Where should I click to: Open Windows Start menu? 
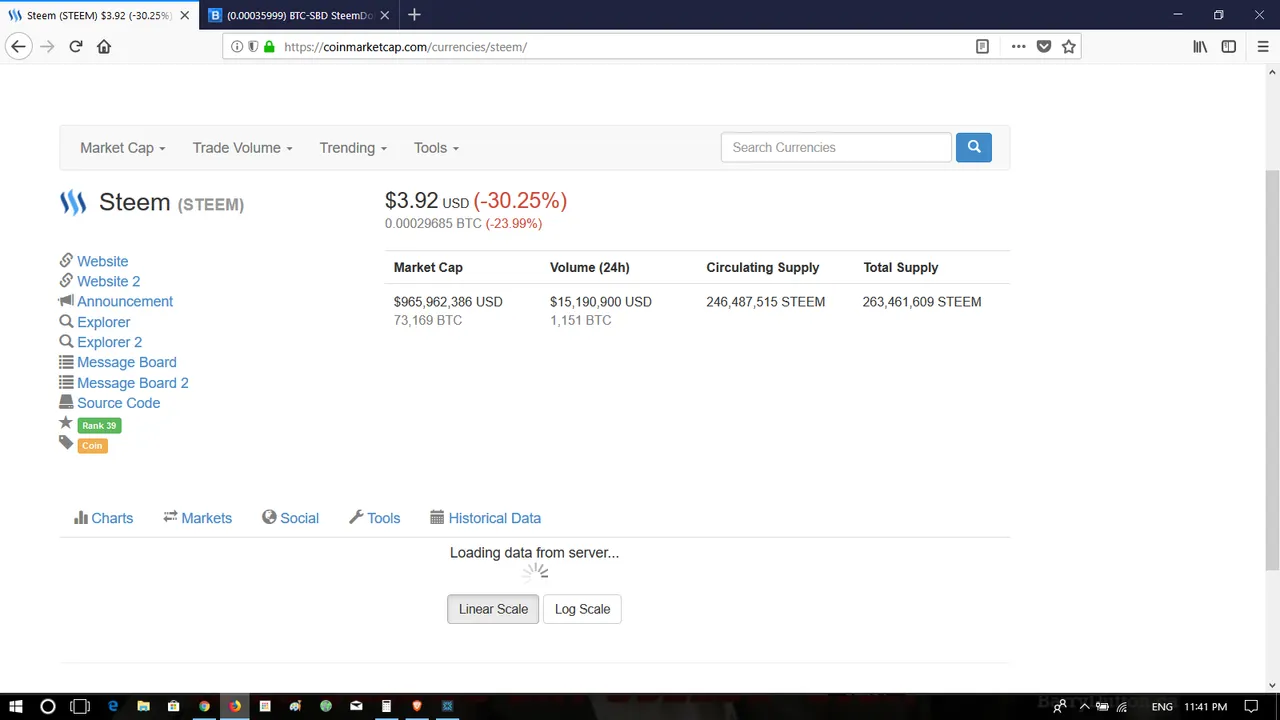click(x=15, y=706)
